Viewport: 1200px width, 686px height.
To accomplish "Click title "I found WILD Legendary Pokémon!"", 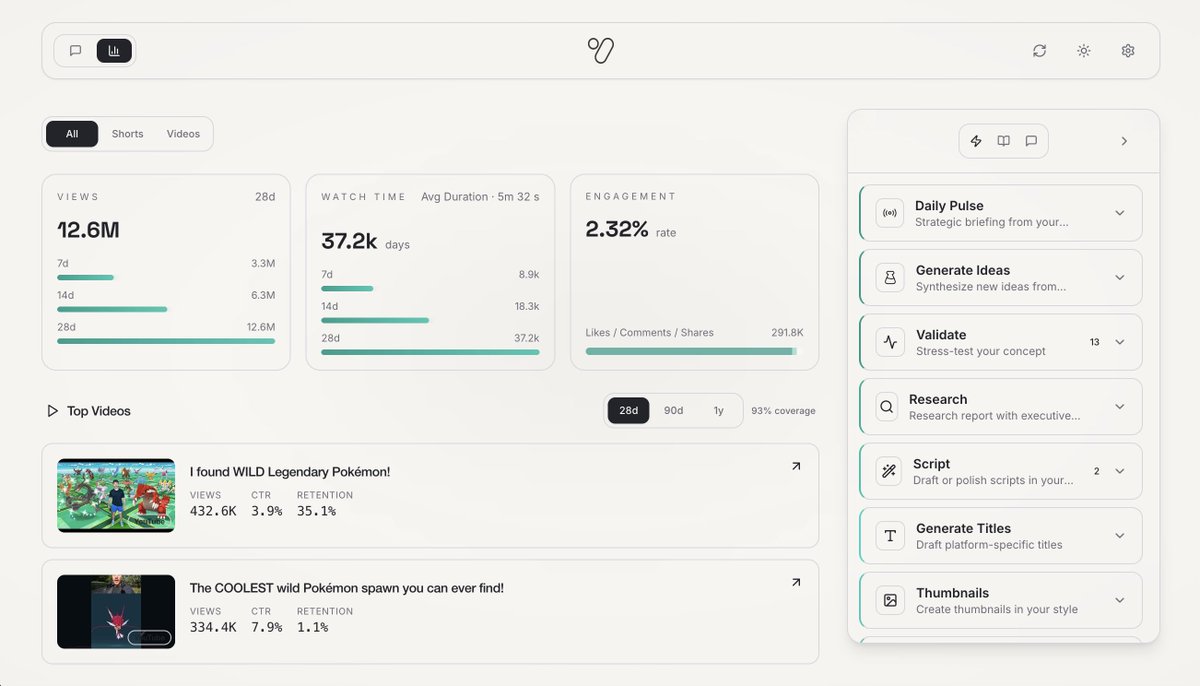I will coord(290,472).
